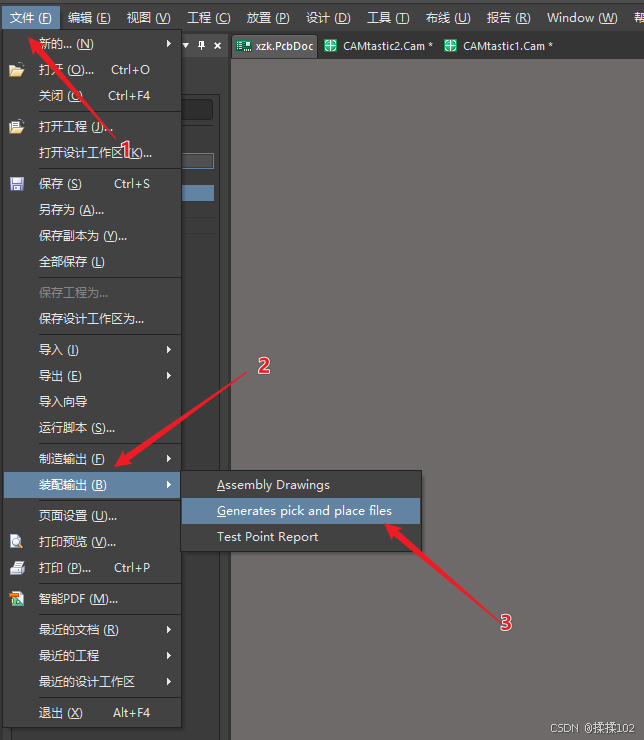Viewport: 644px width, 740px height.
Task: Choose 退出 (X) Alt+F4
Action: coord(92,713)
